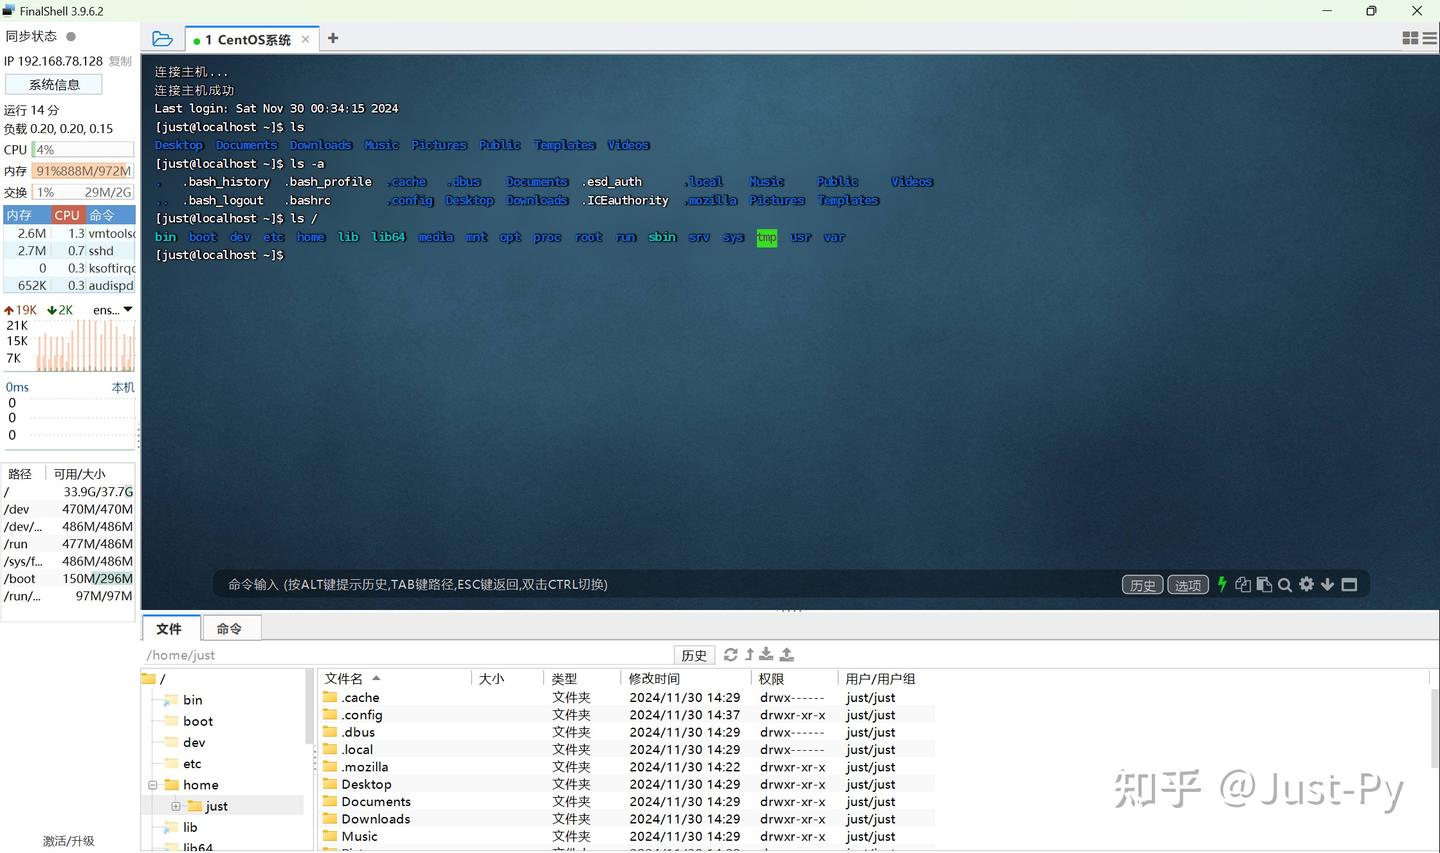
Task: Close the CentOS系统 tab
Action: (305, 39)
